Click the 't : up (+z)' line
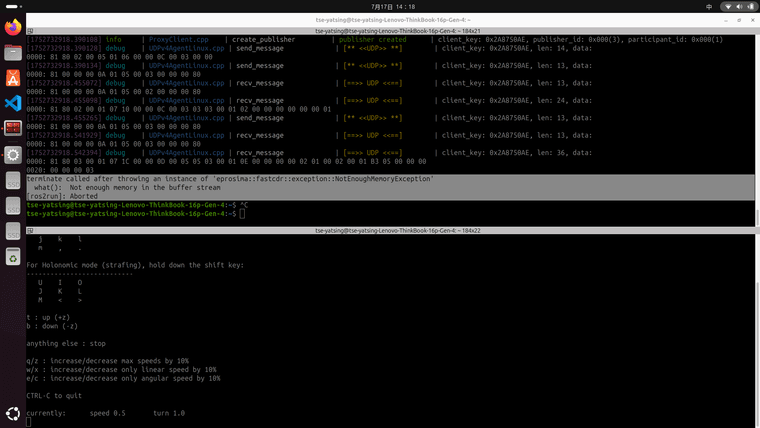Viewport: 760px width, 428px height. (x=48, y=317)
